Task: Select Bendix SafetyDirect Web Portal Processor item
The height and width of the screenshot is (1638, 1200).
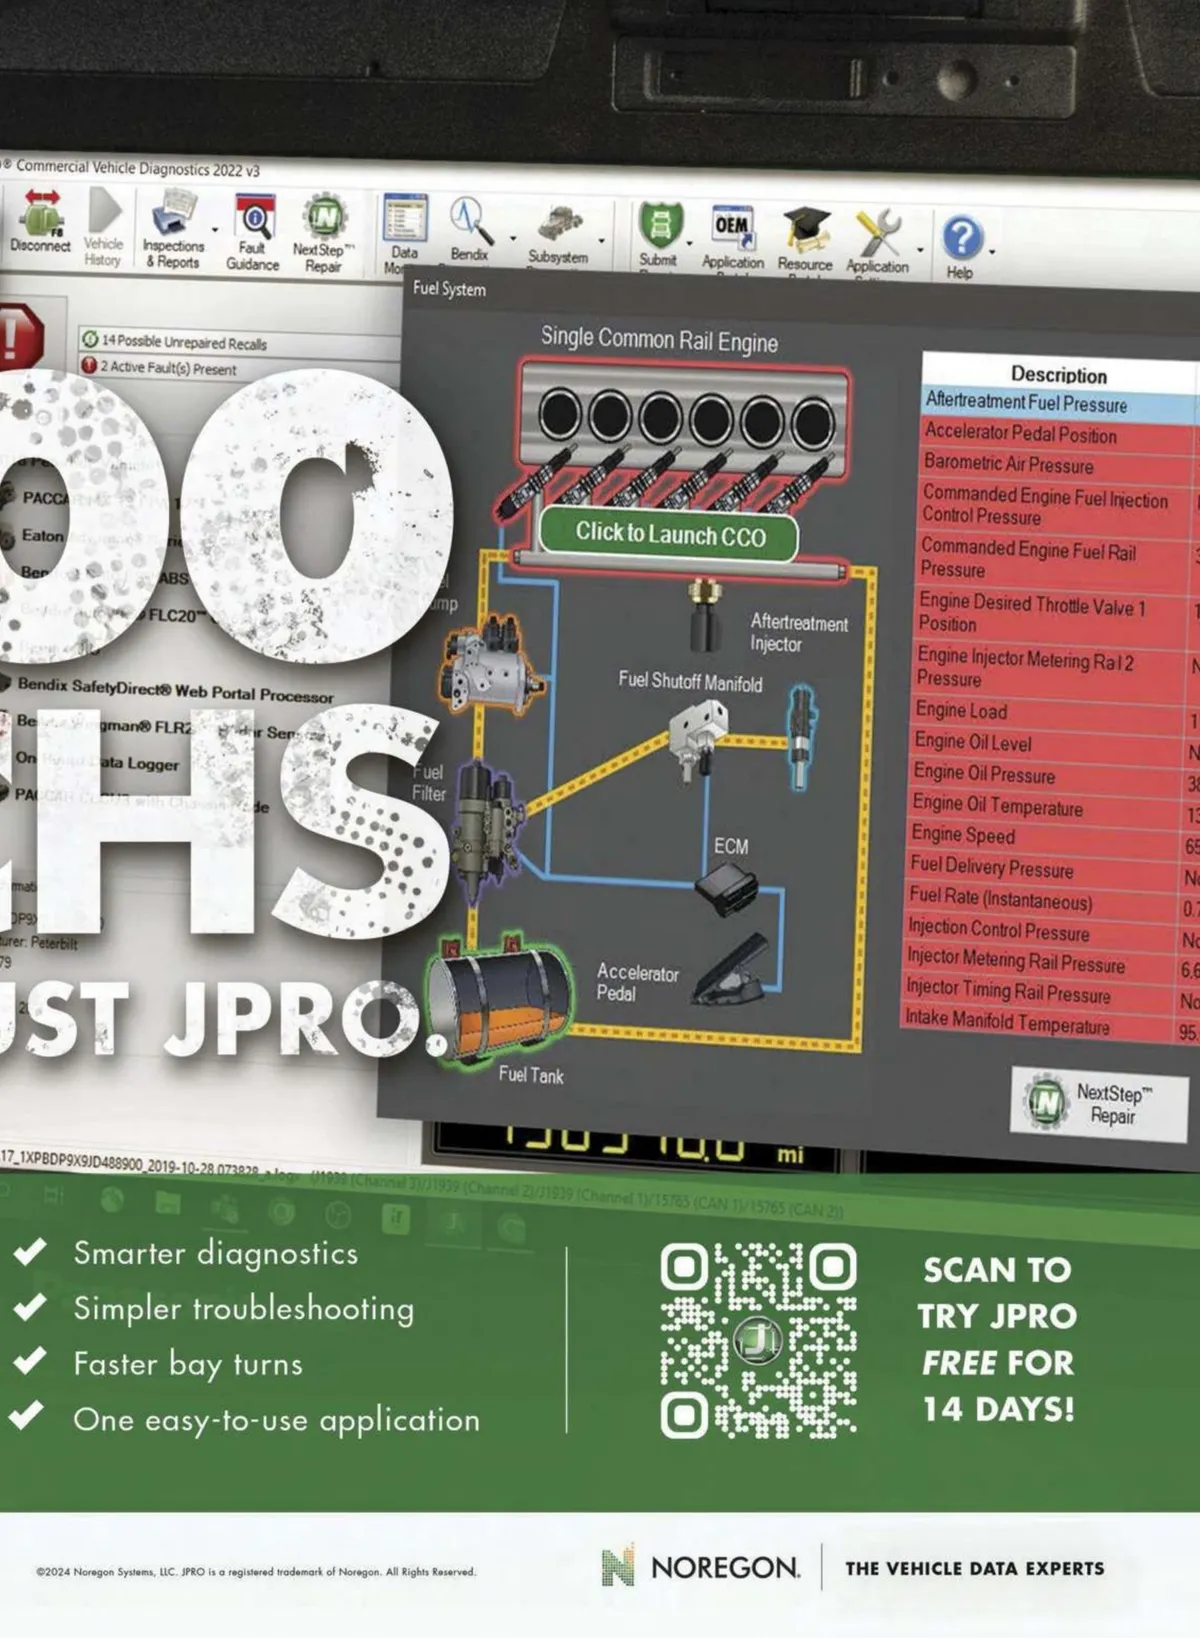Action: 175,689
